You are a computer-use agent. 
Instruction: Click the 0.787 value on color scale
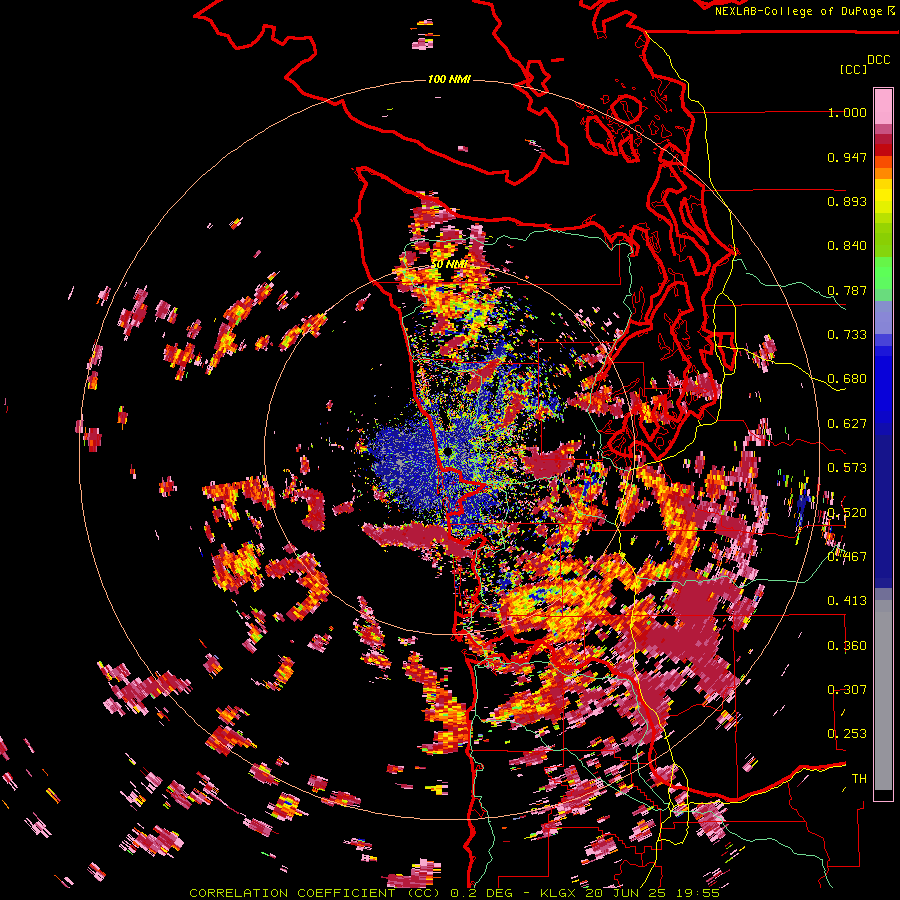847,290
